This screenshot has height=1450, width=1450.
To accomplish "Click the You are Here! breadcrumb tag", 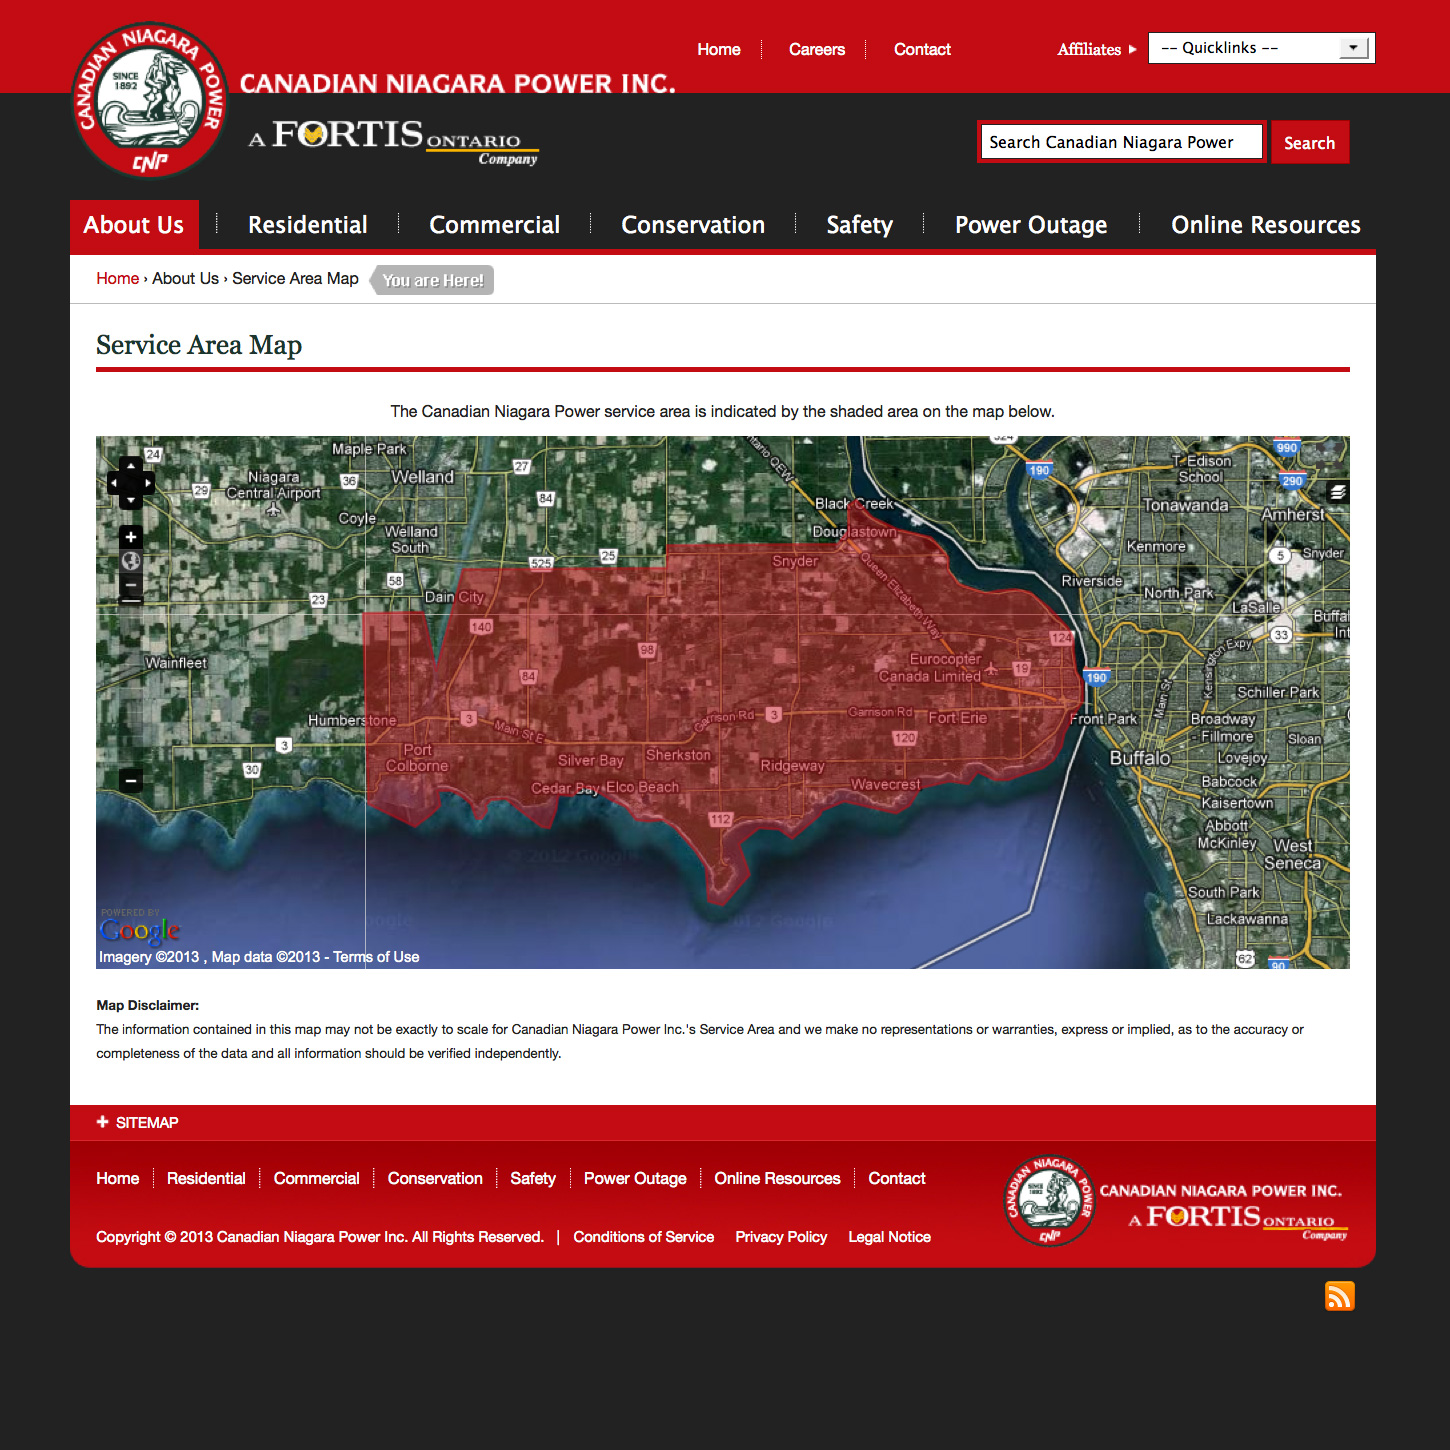I will tap(432, 280).
